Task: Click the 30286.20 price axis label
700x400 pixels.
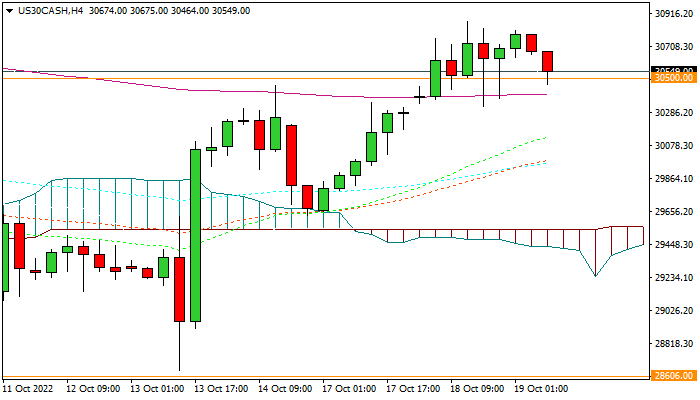Action: (x=673, y=113)
